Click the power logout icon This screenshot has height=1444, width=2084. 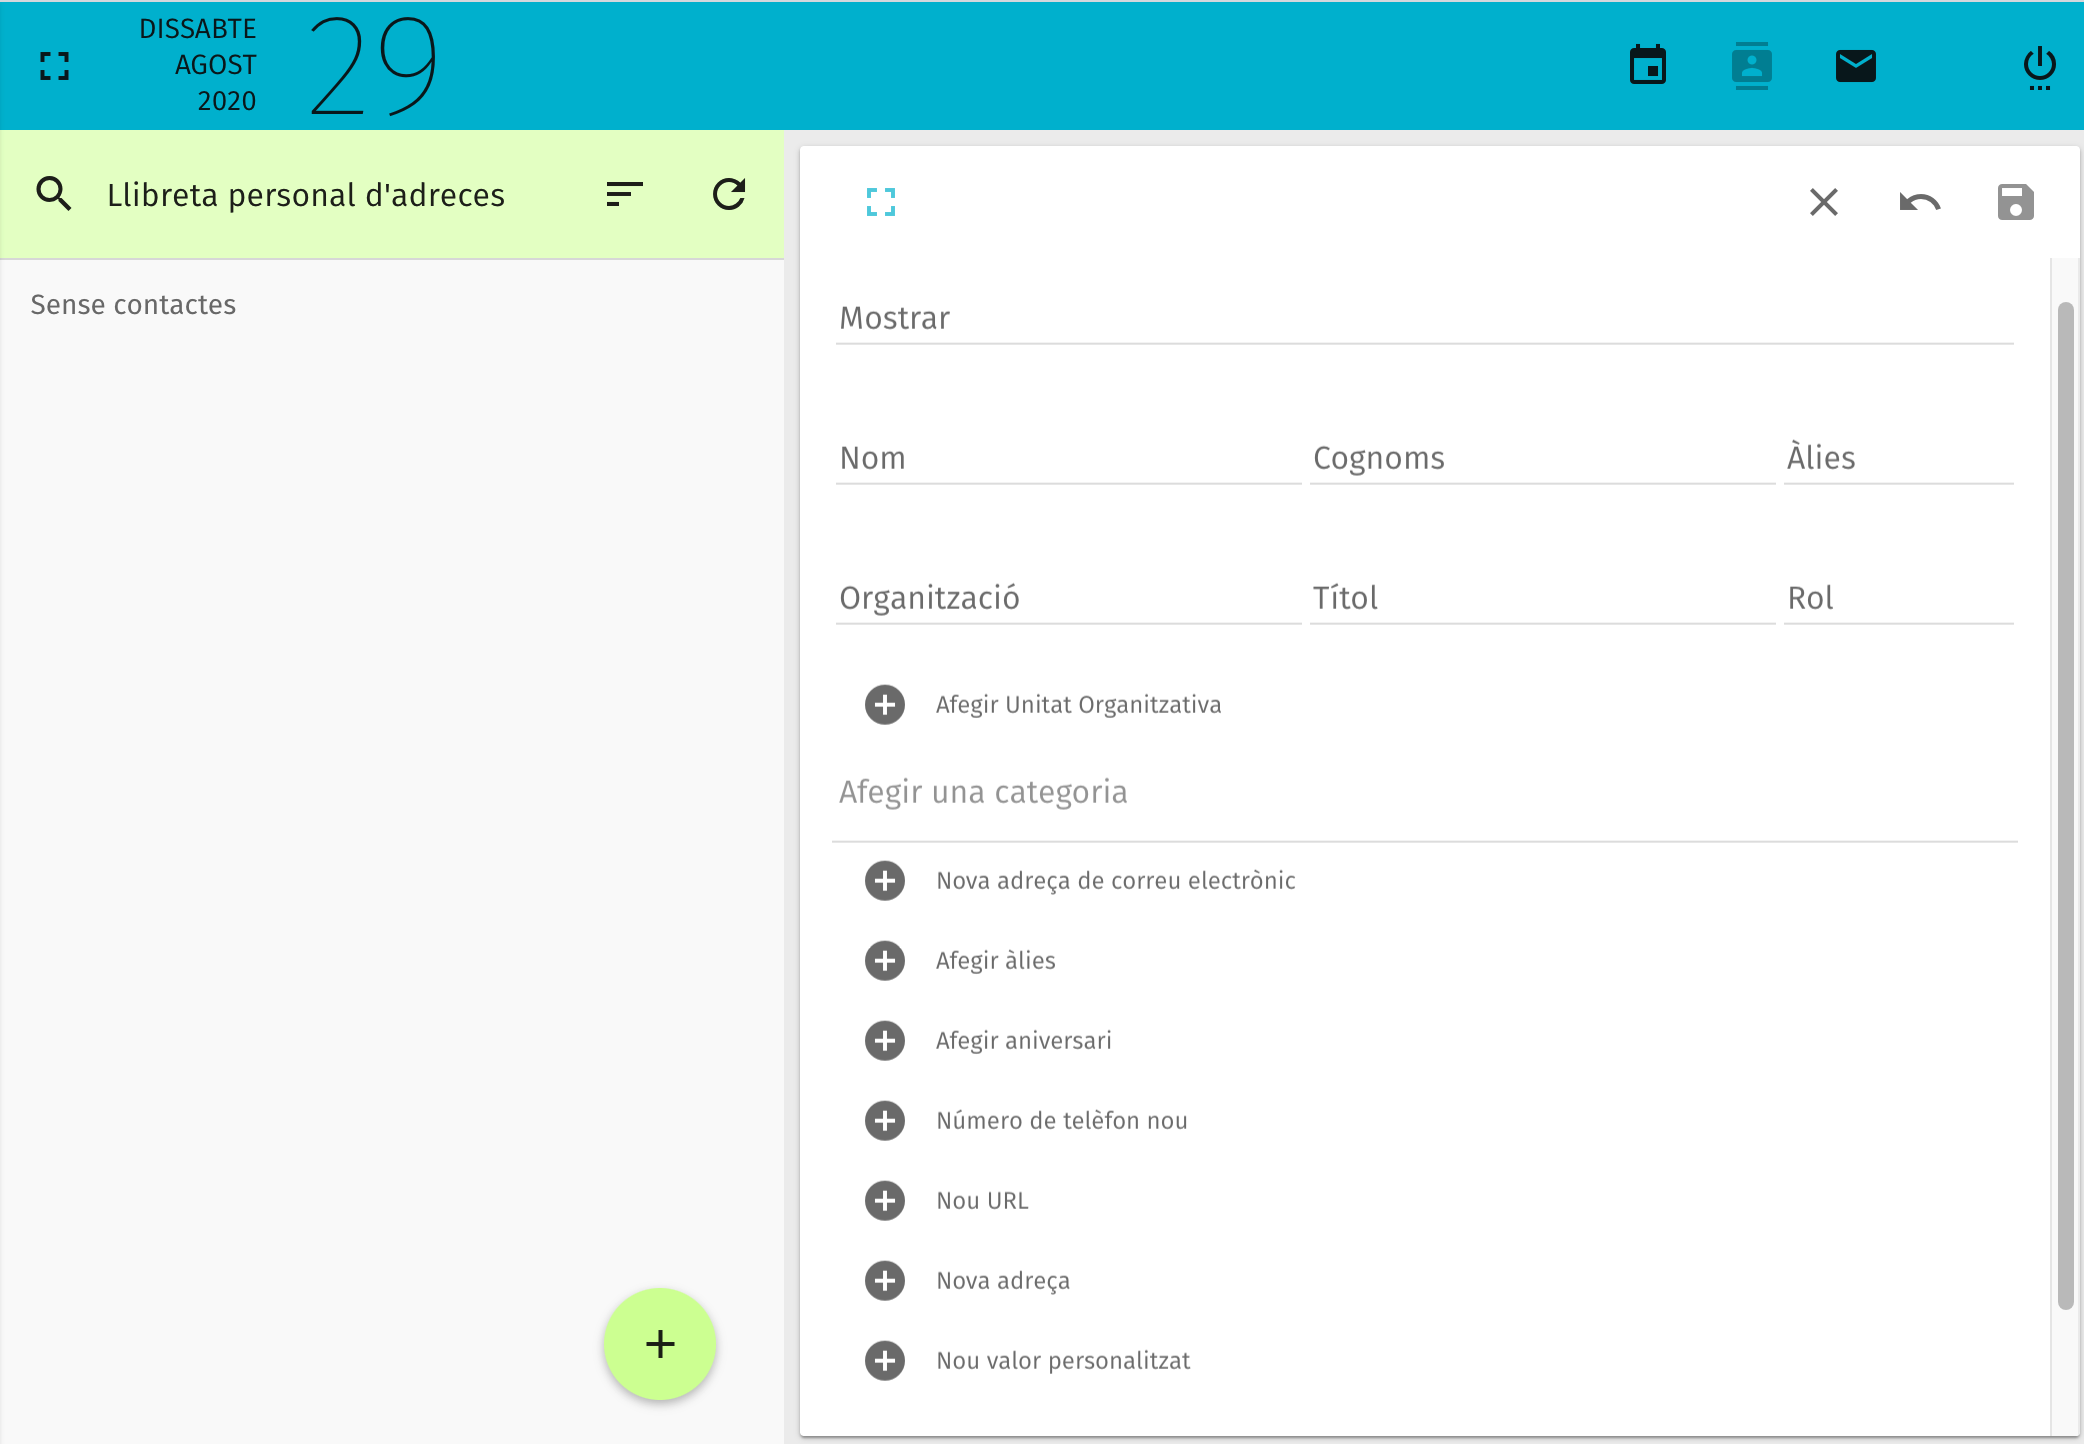tap(2039, 68)
